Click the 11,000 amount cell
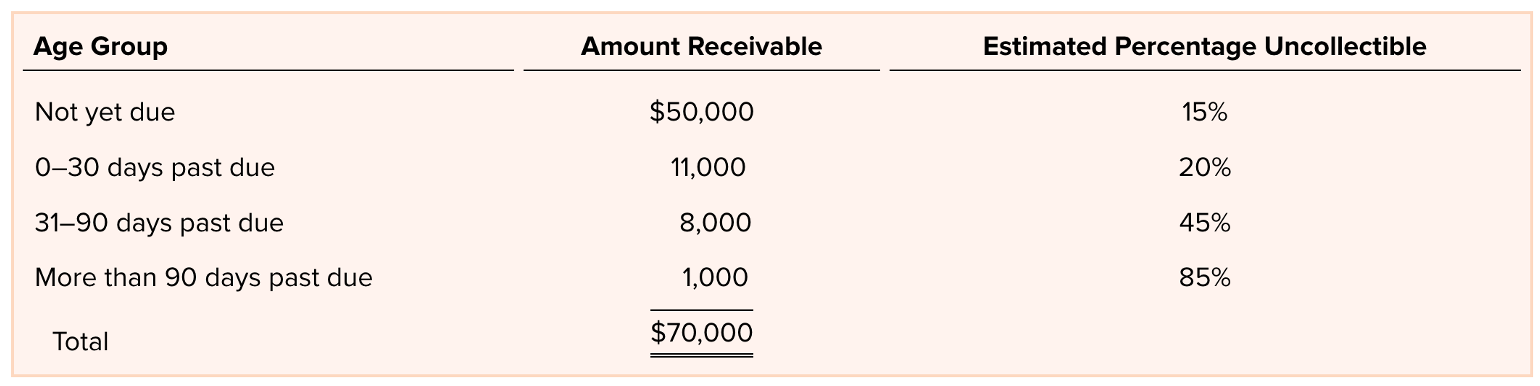 [708, 168]
